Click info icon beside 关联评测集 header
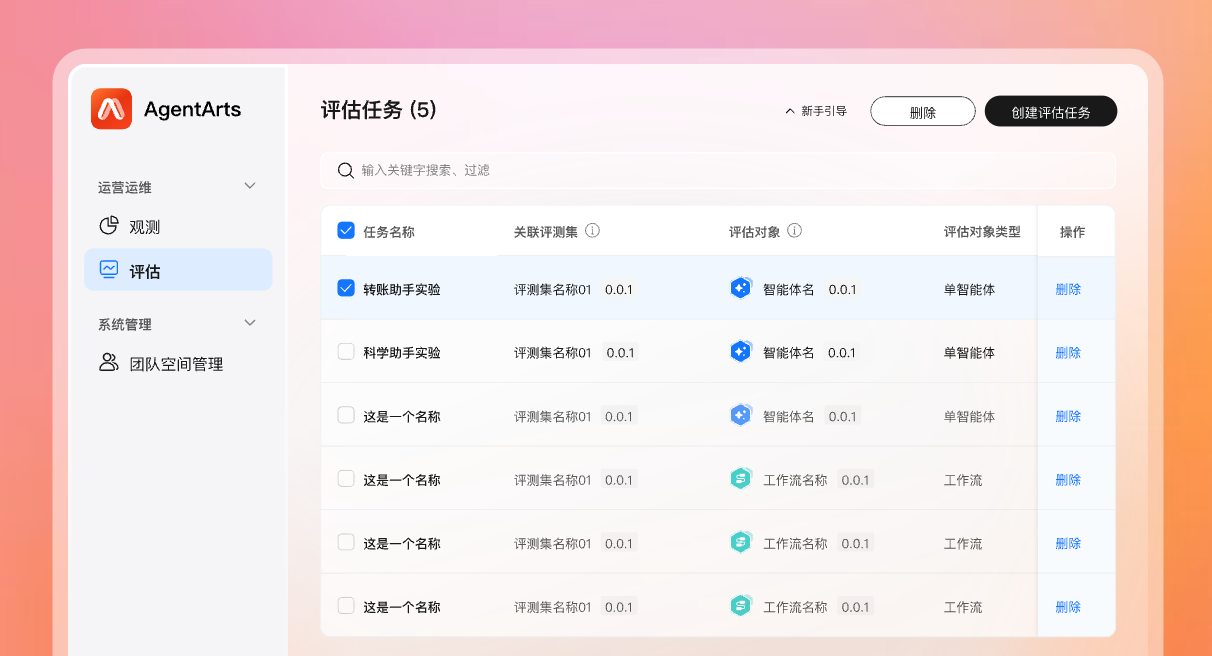1212x656 pixels. pyautogui.click(x=592, y=231)
